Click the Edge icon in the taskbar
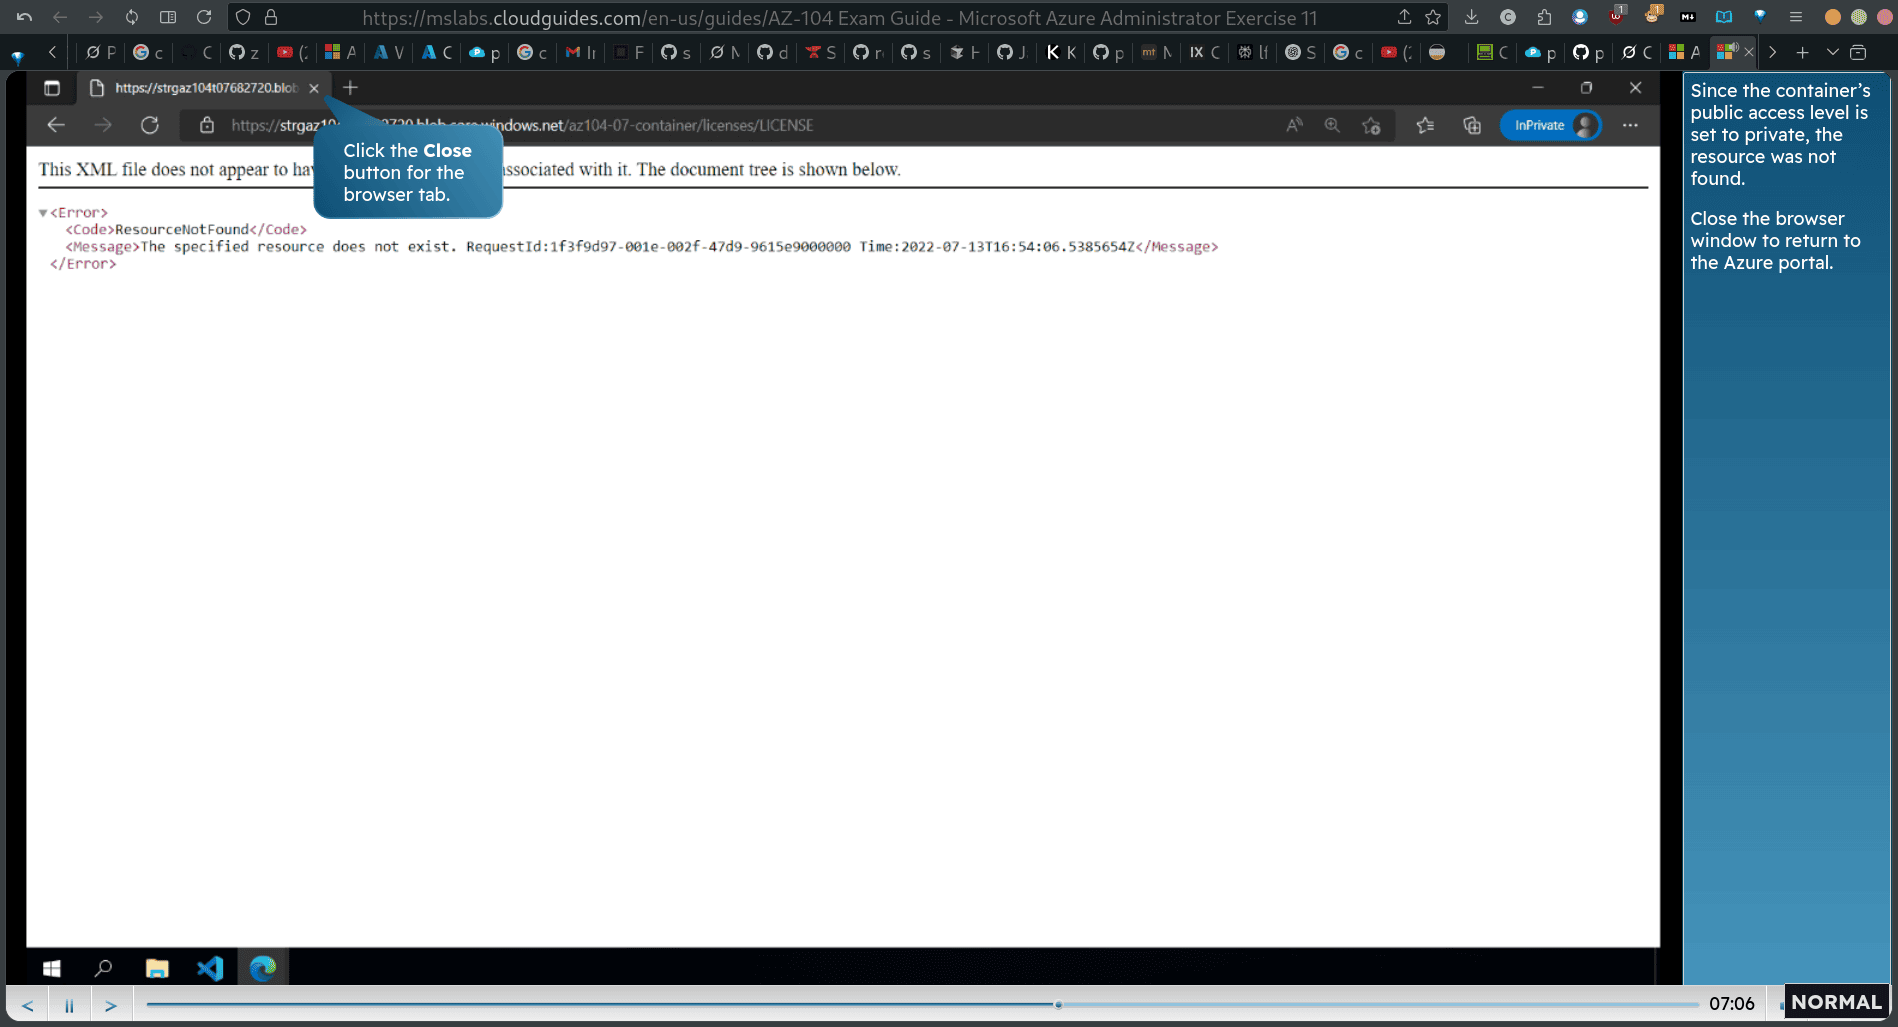 click(x=263, y=968)
